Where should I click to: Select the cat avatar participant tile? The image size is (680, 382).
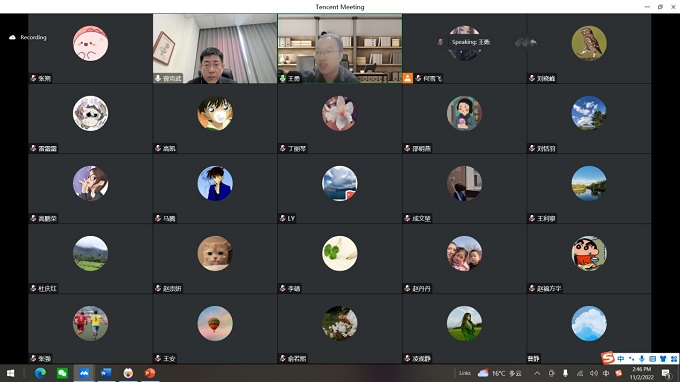215,258
